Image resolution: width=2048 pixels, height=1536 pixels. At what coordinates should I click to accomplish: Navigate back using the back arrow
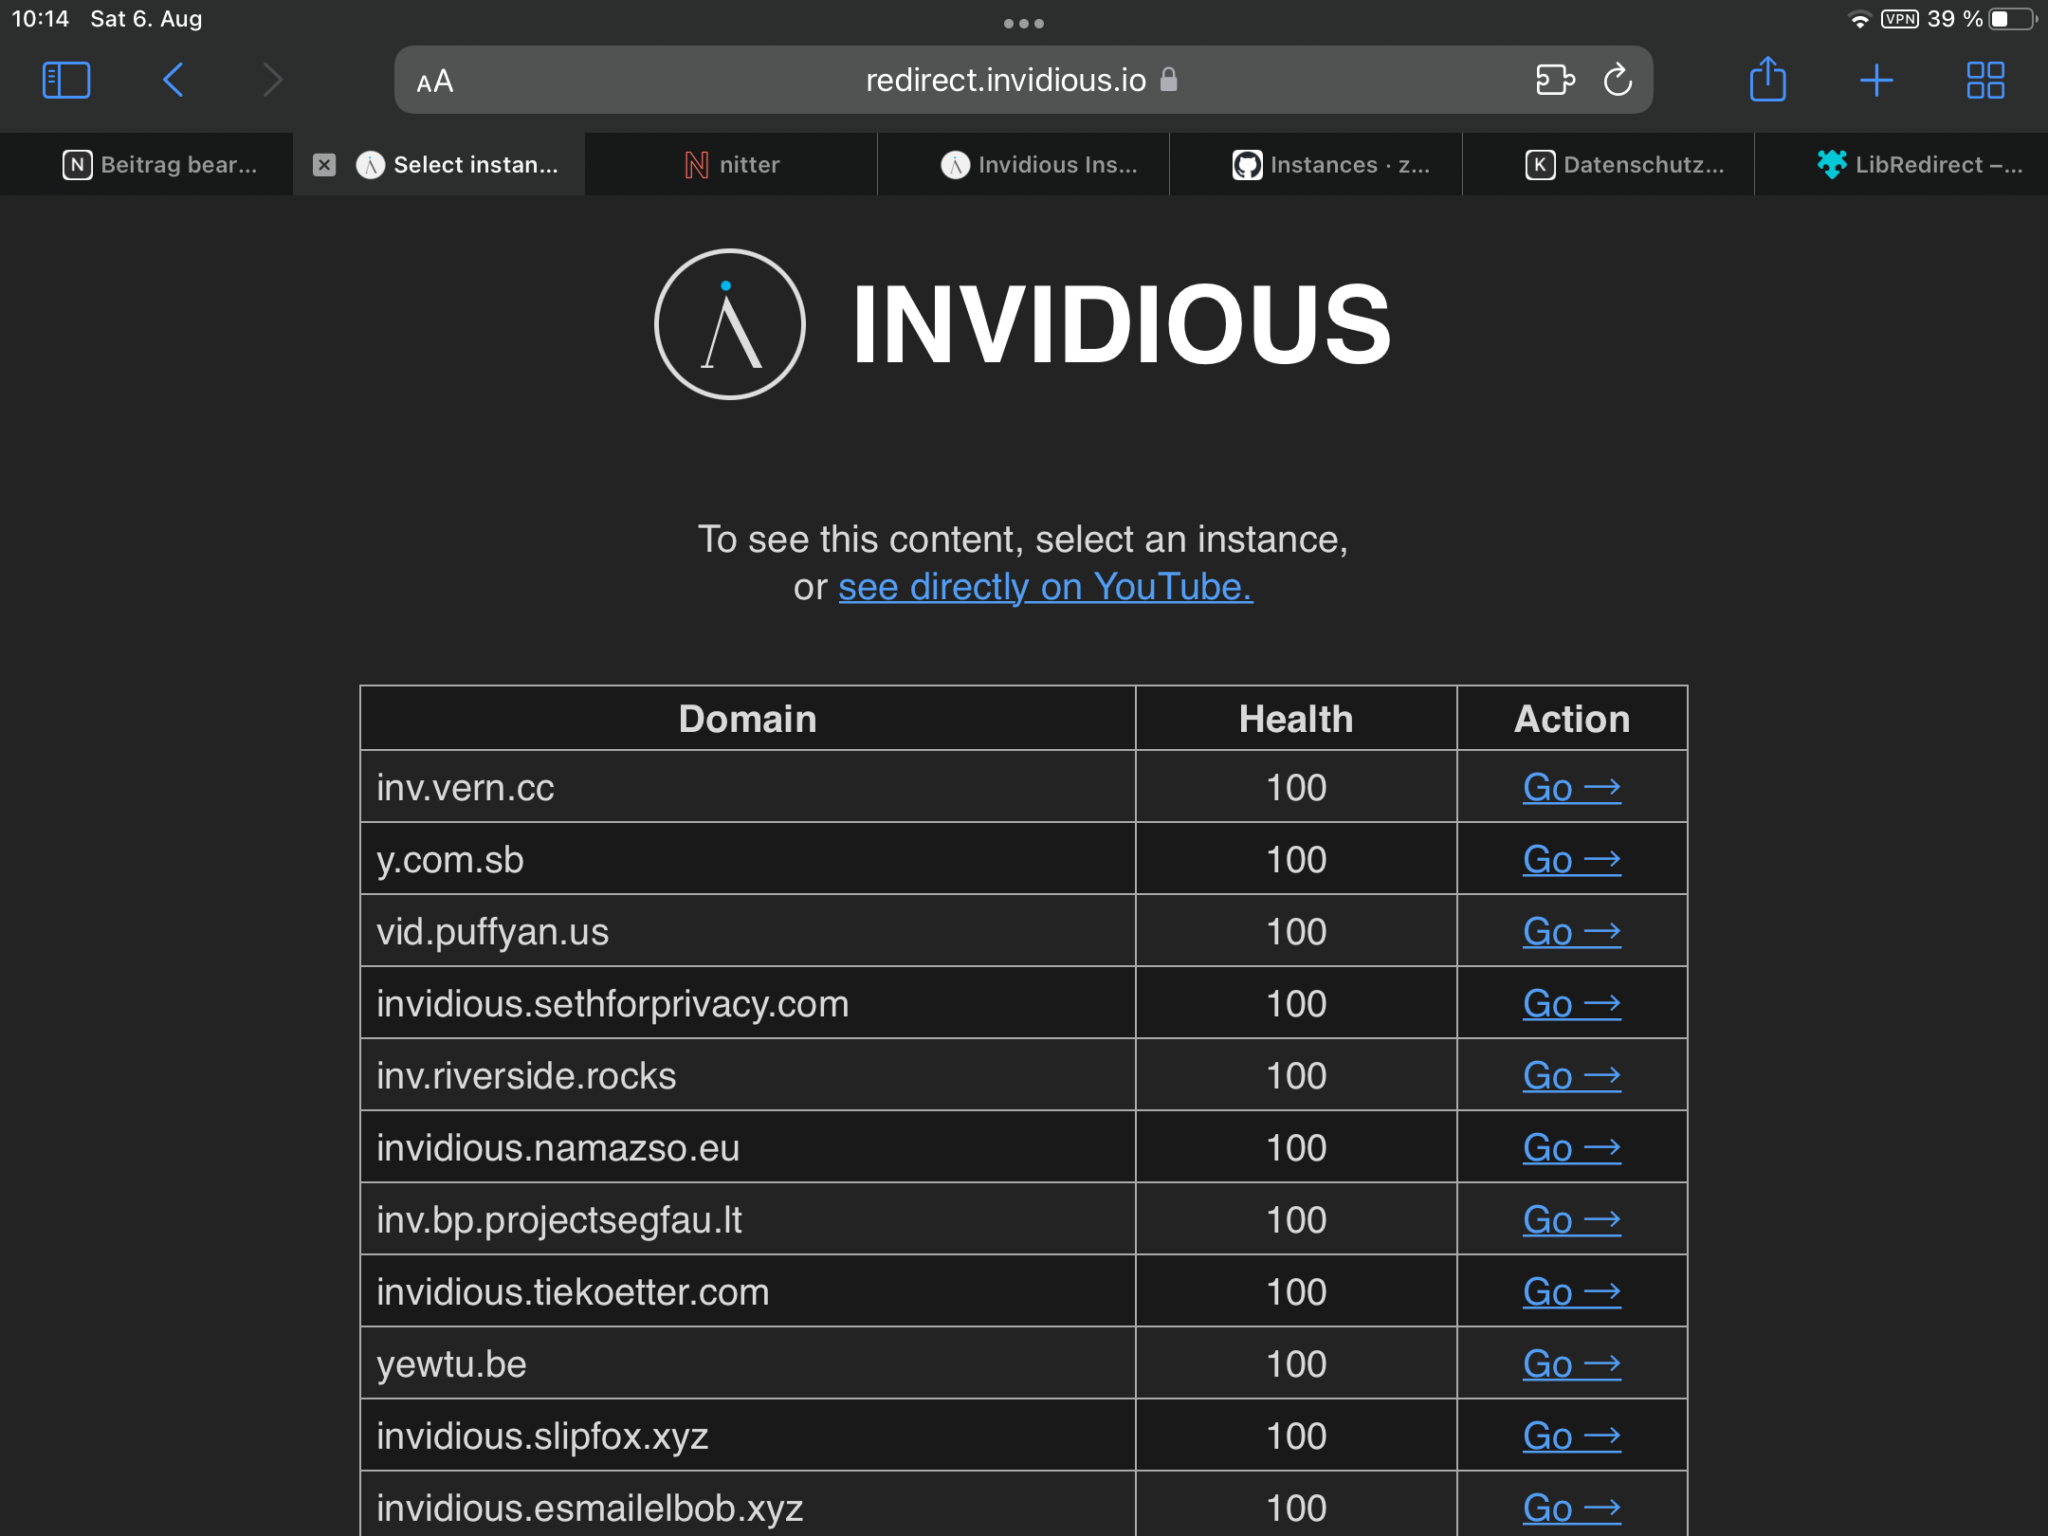pos(172,79)
